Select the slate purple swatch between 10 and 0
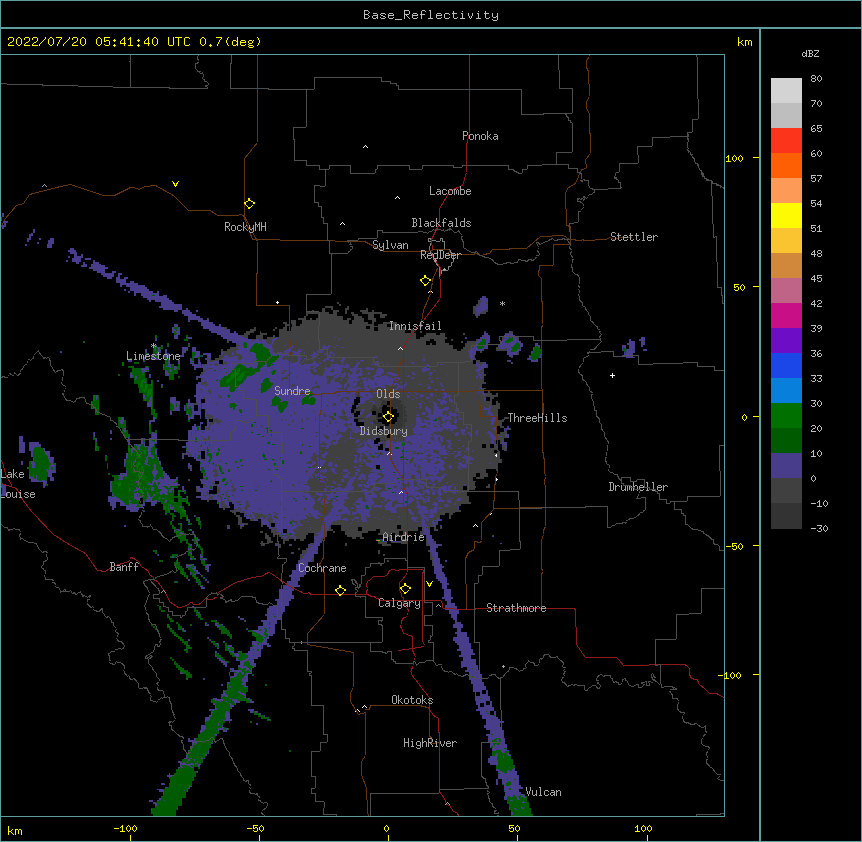862x842 pixels. click(786, 466)
